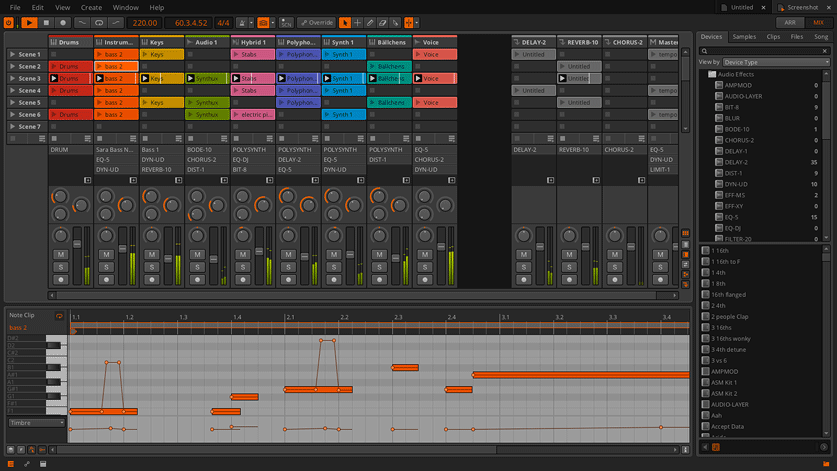Open the Timbre expression dropdown
The height and width of the screenshot is (471, 837).
[36, 423]
